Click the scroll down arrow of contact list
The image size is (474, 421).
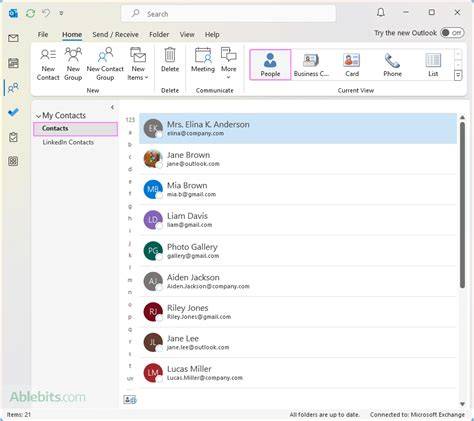point(462,404)
